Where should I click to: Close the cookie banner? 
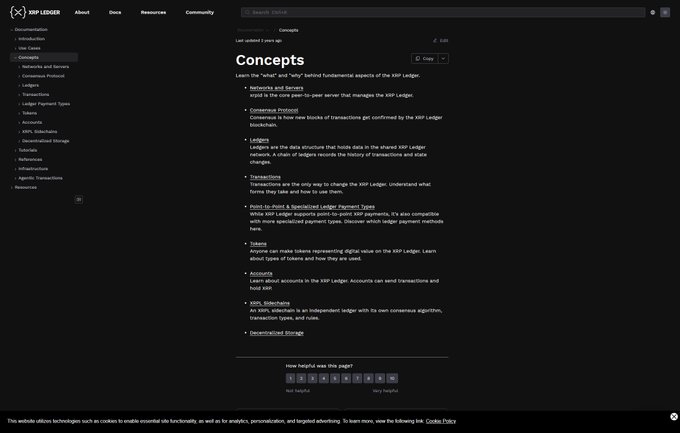coord(673,417)
